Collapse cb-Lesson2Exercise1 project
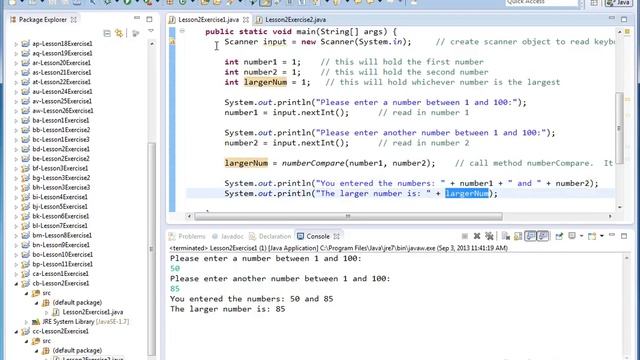 (16, 284)
